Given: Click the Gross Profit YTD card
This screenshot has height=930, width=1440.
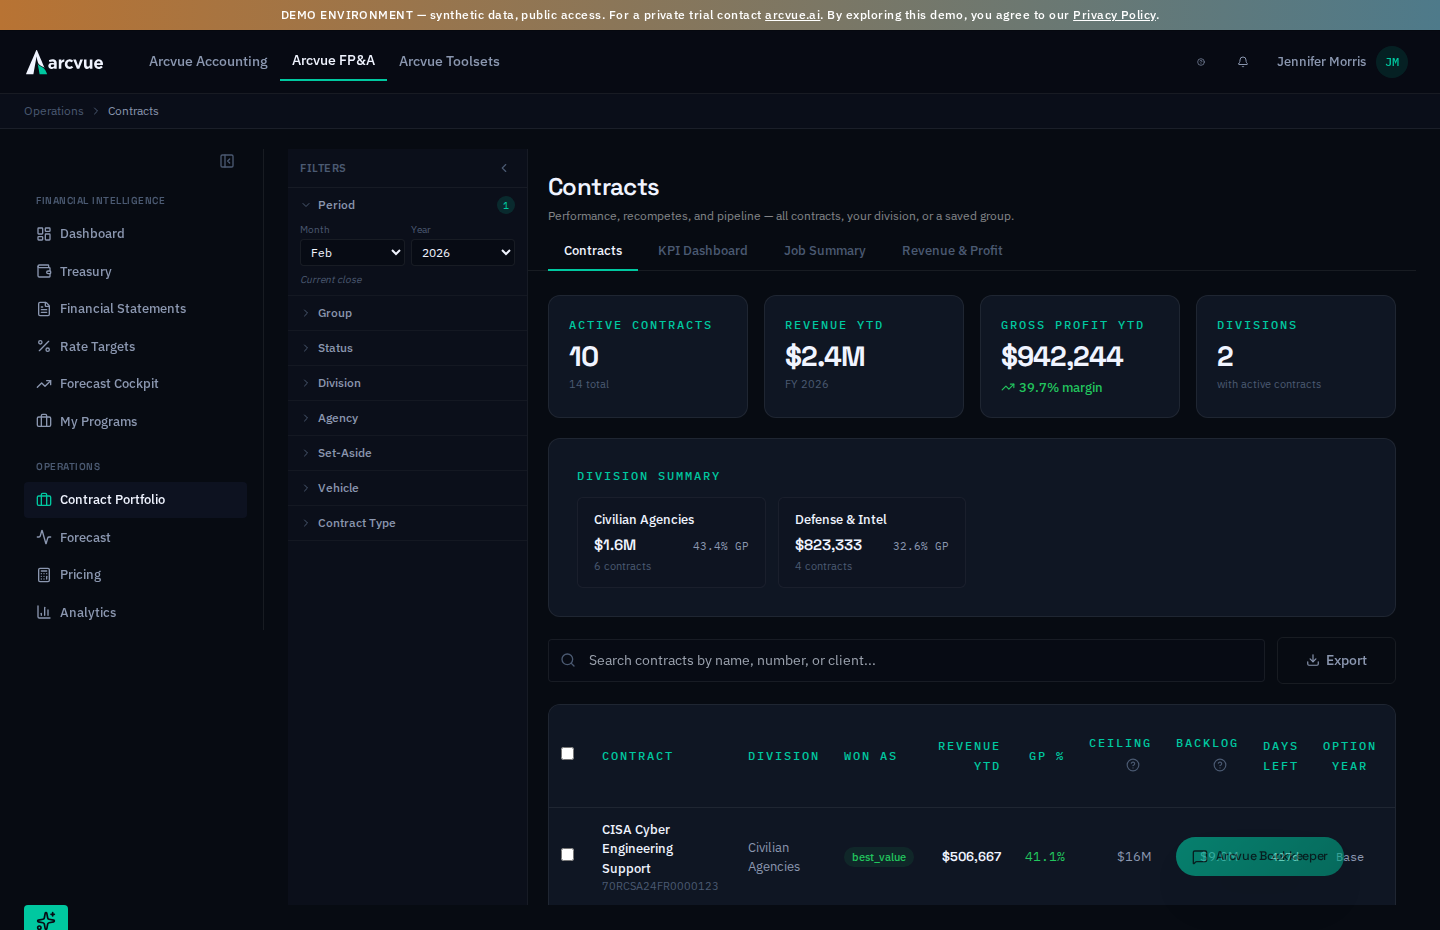Looking at the screenshot, I should pyautogui.click(x=1080, y=356).
